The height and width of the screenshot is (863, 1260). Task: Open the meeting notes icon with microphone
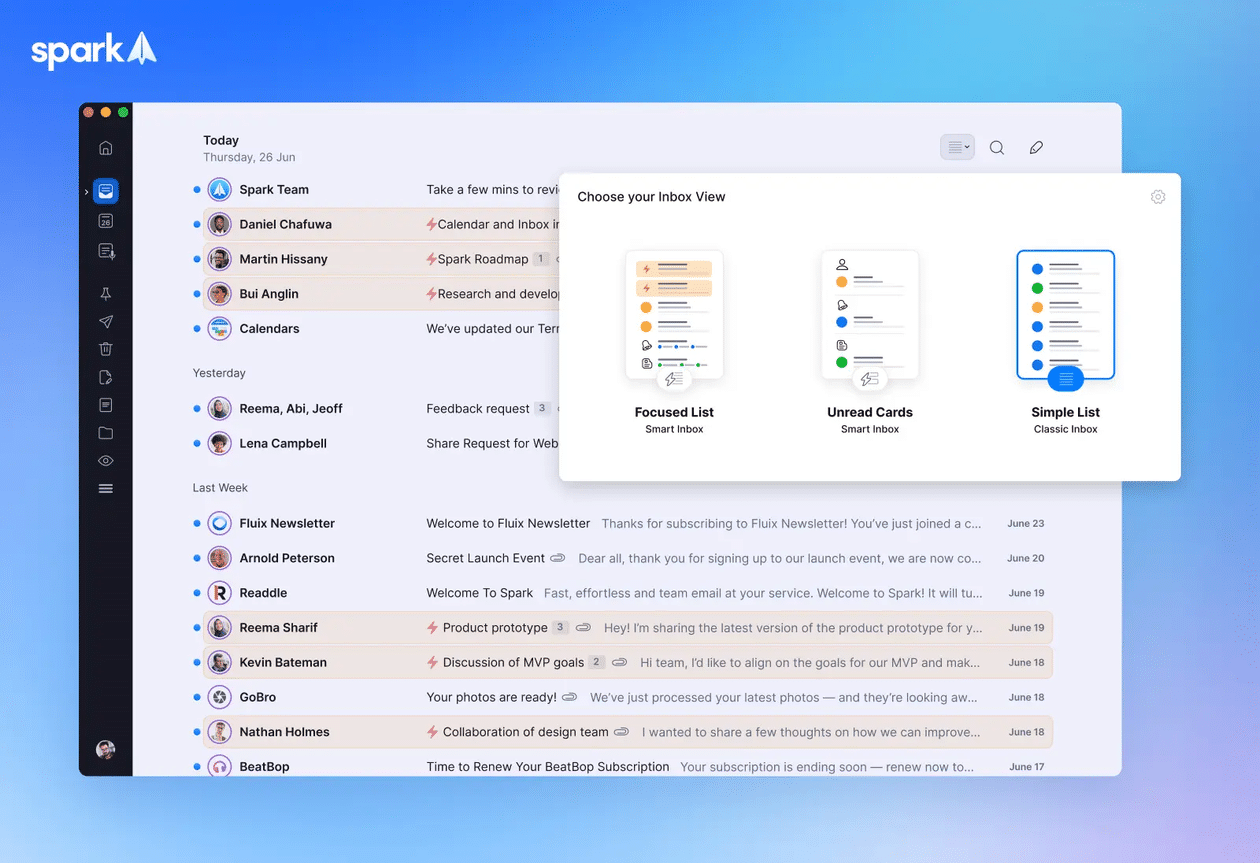106,251
